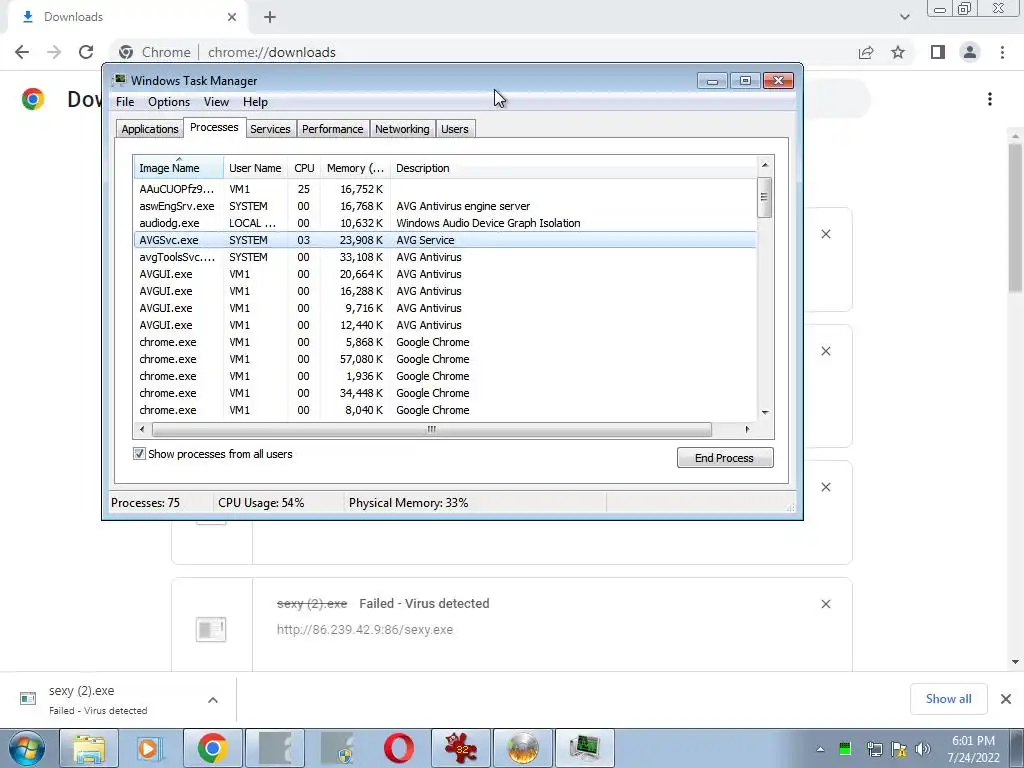Image resolution: width=1024 pixels, height=768 pixels.
Task: Open Task Manager File menu
Action: click(x=125, y=102)
